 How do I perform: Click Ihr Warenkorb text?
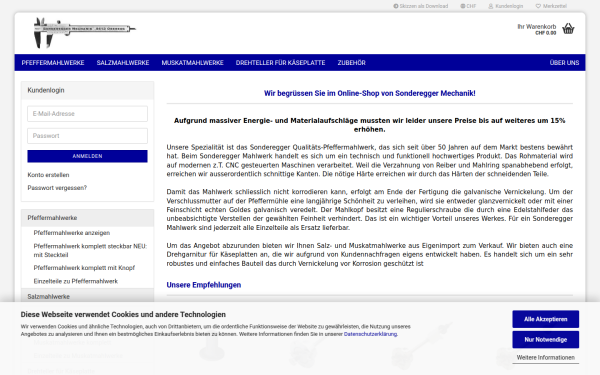coord(536,26)
